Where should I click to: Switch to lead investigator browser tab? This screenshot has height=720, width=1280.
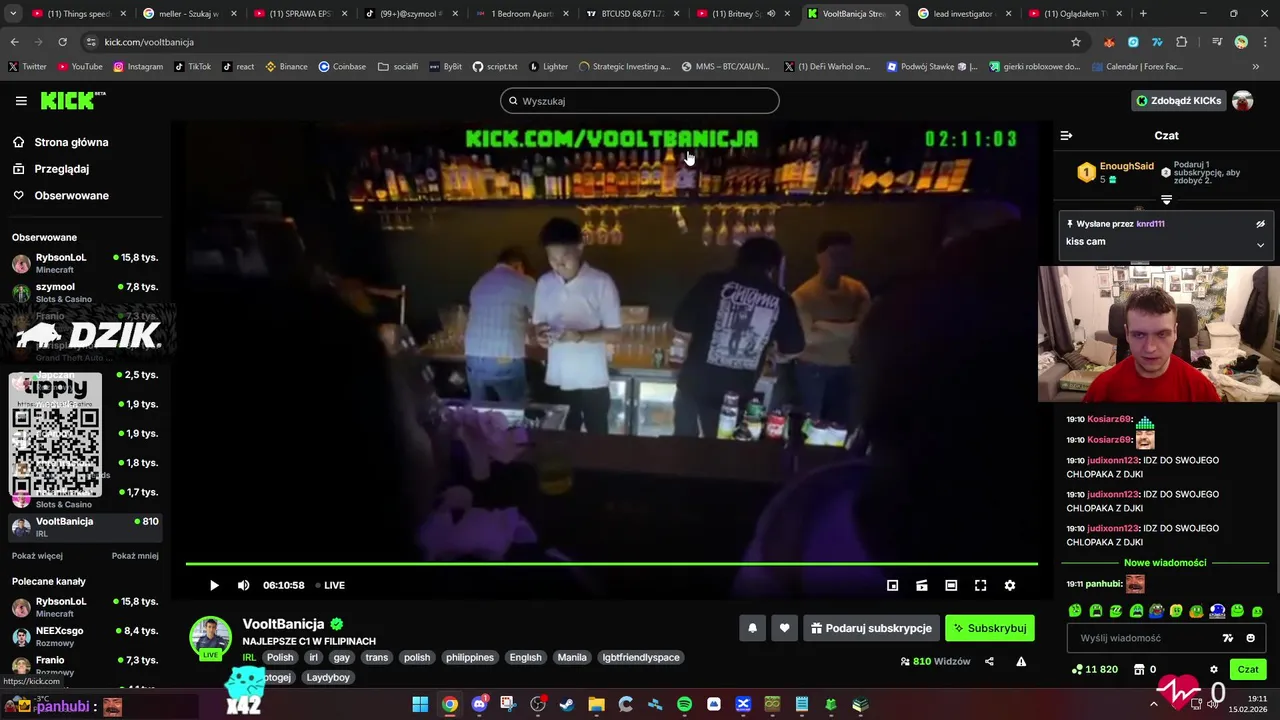tap(962, 14)
